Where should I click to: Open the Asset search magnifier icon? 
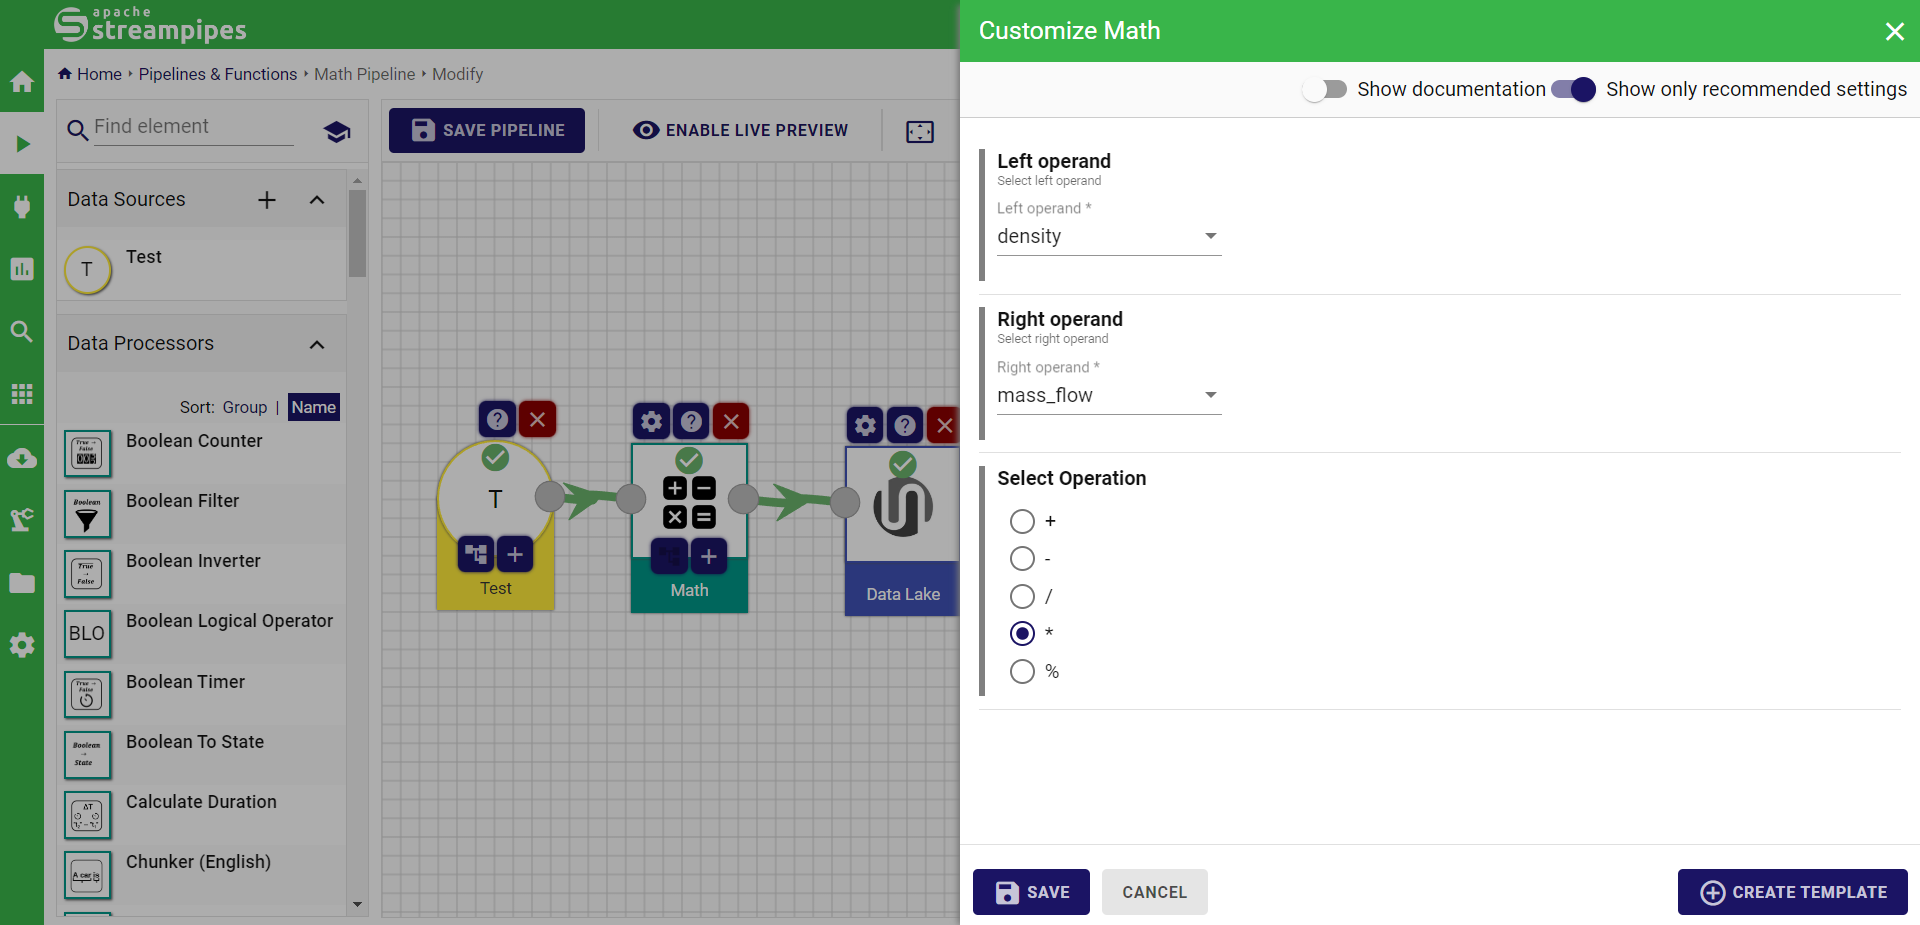point(22,330)
